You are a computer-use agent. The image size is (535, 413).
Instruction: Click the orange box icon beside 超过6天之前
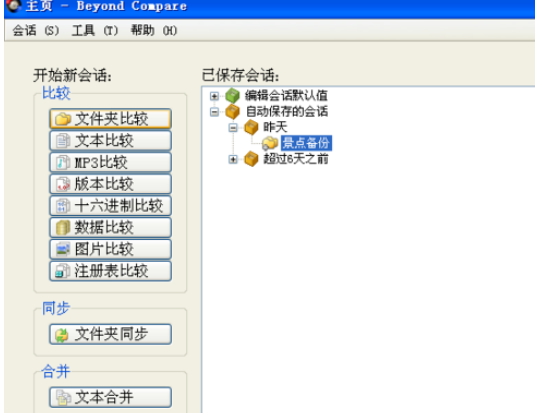[251, 159]
